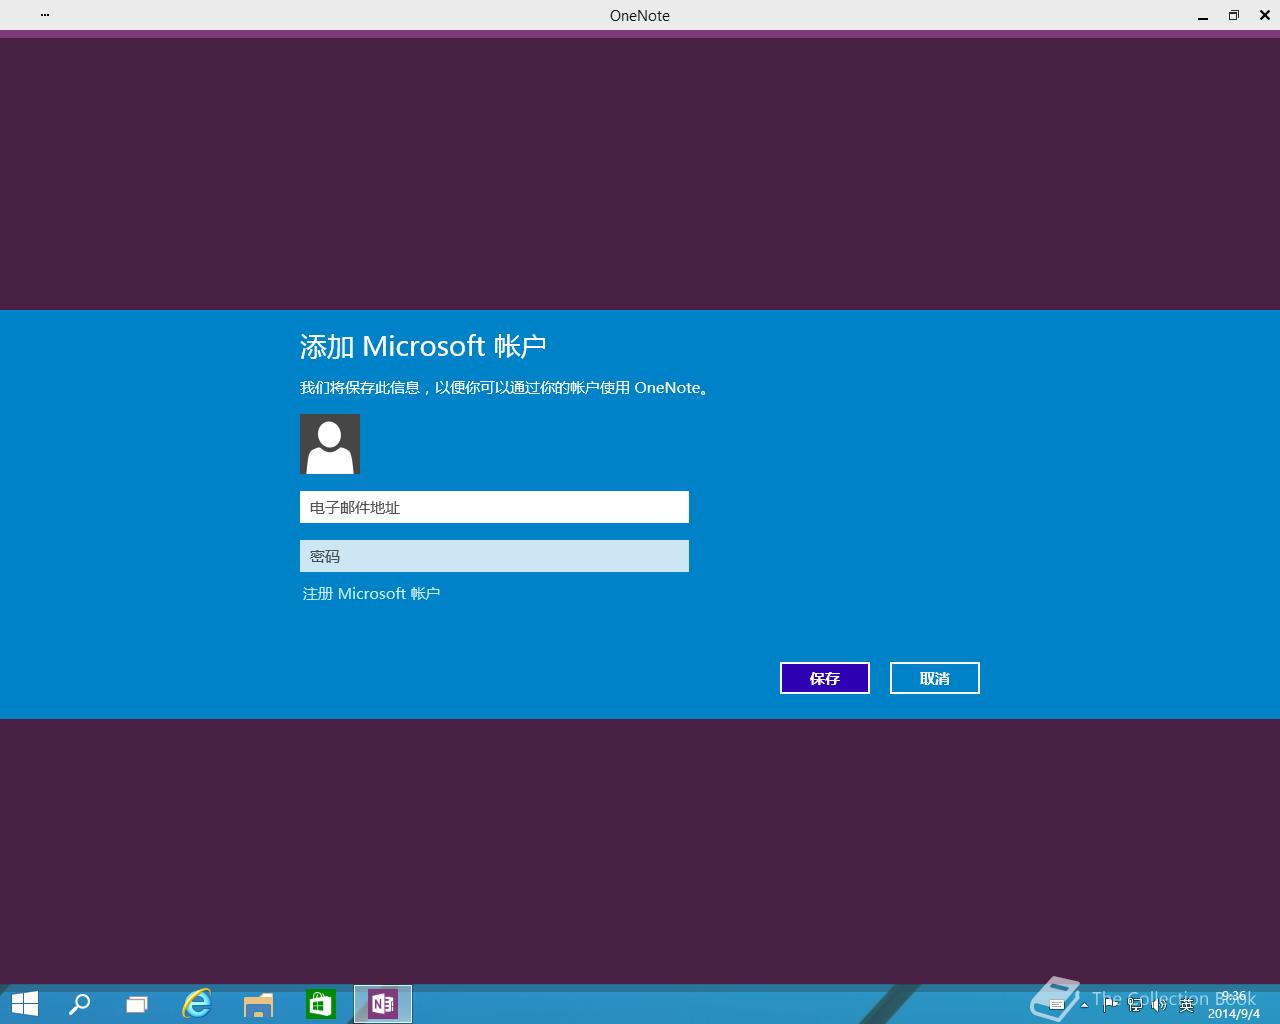Screen dimensions: 1280x1024
Task: Open Task View on the taskbar
Action: [x=137, y=1004]
